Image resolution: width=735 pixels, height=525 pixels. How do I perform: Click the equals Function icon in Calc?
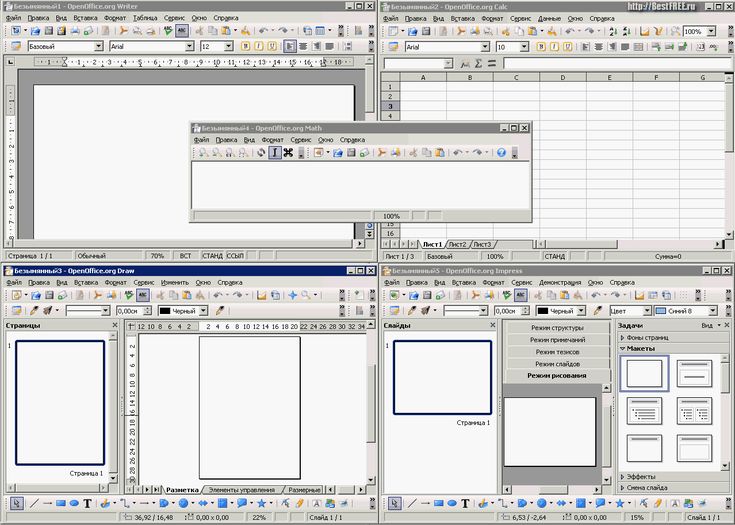pyautogui.click(x=491, y=63)
